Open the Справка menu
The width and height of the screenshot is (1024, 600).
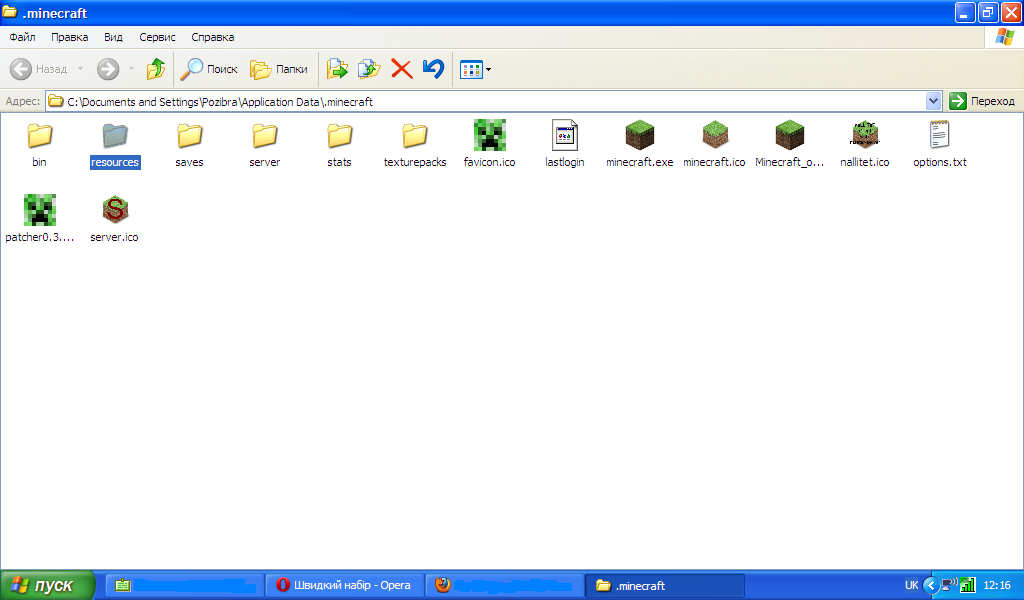pyautogui.click(x=213, y=37)
